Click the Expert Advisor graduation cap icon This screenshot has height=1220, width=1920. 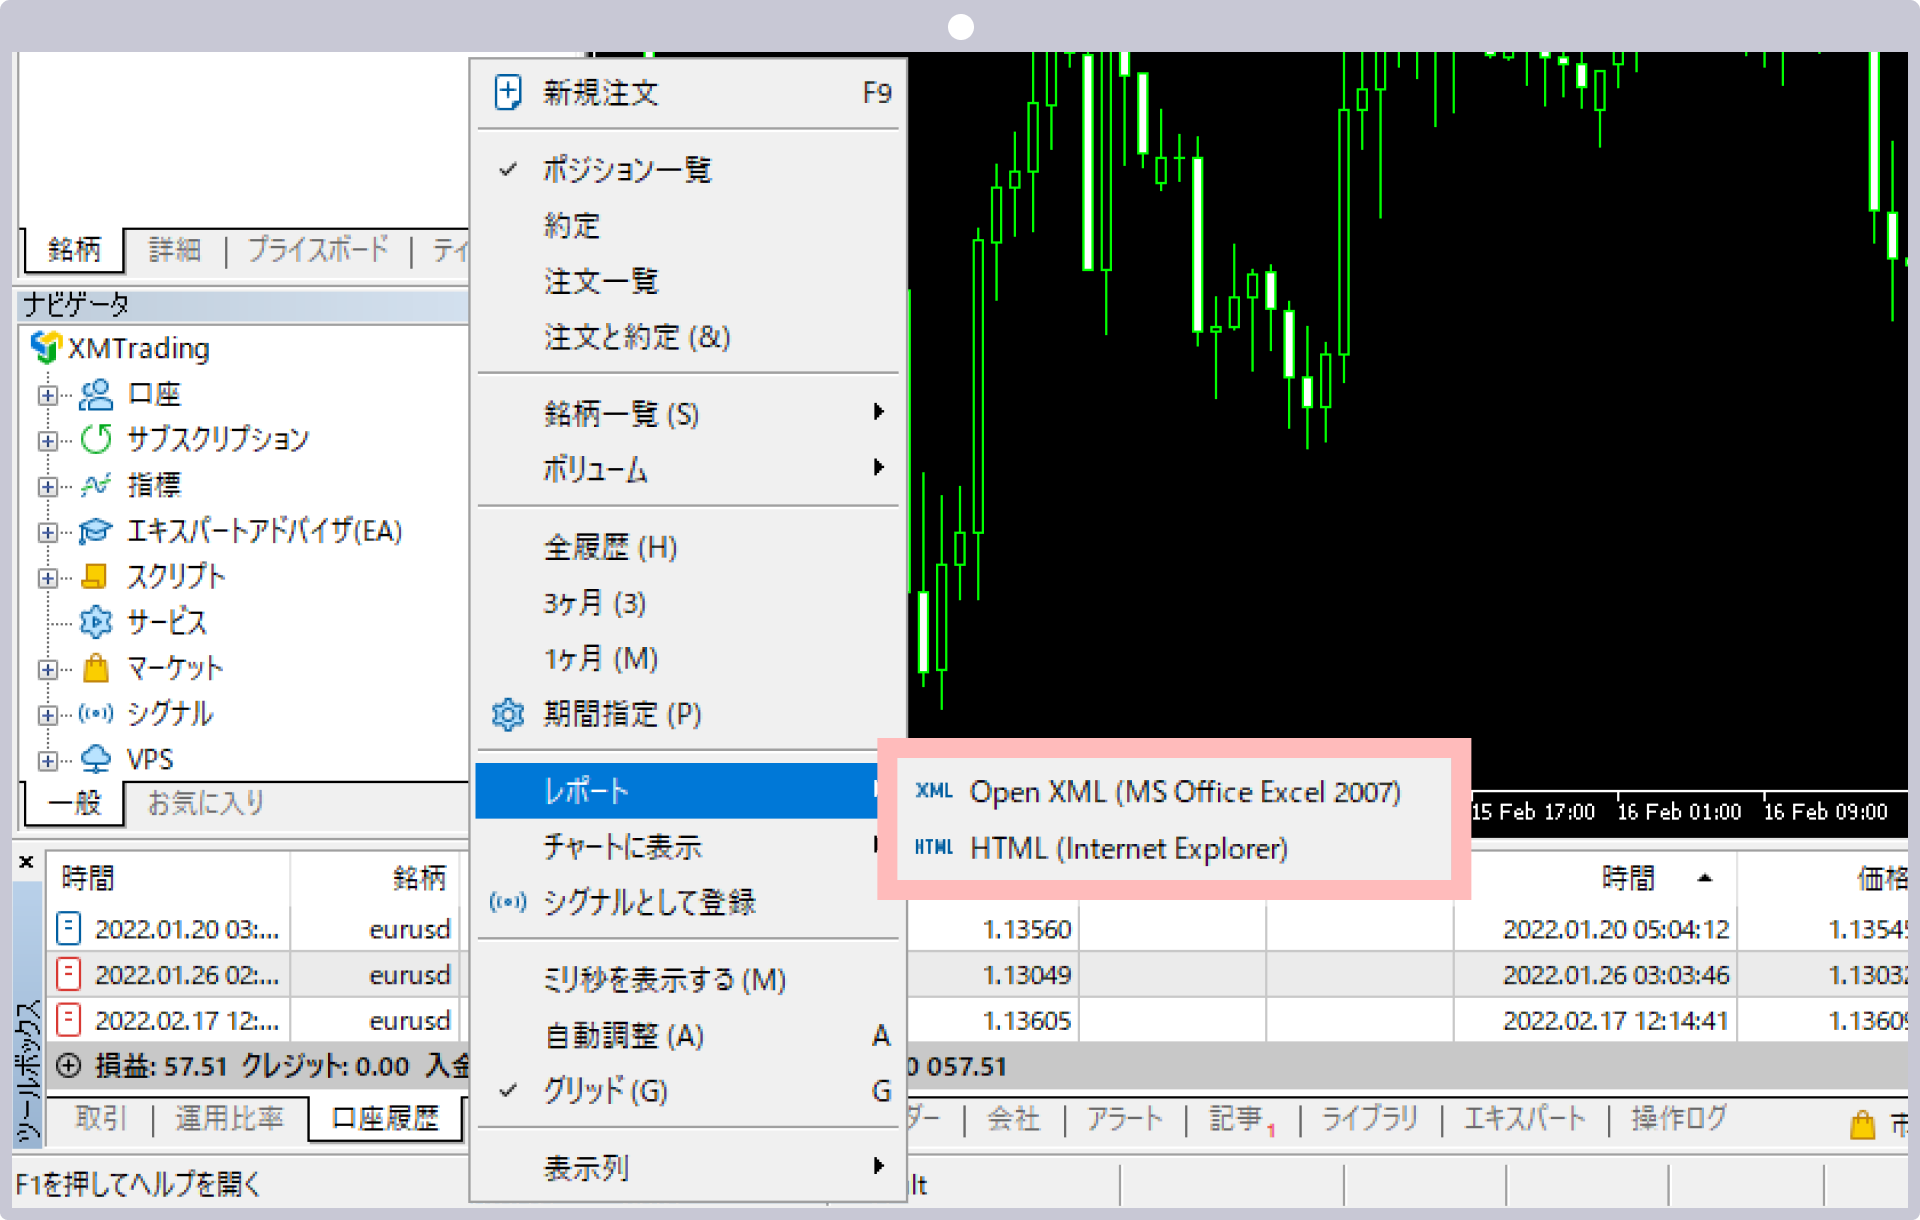click(x=96, y=531)
